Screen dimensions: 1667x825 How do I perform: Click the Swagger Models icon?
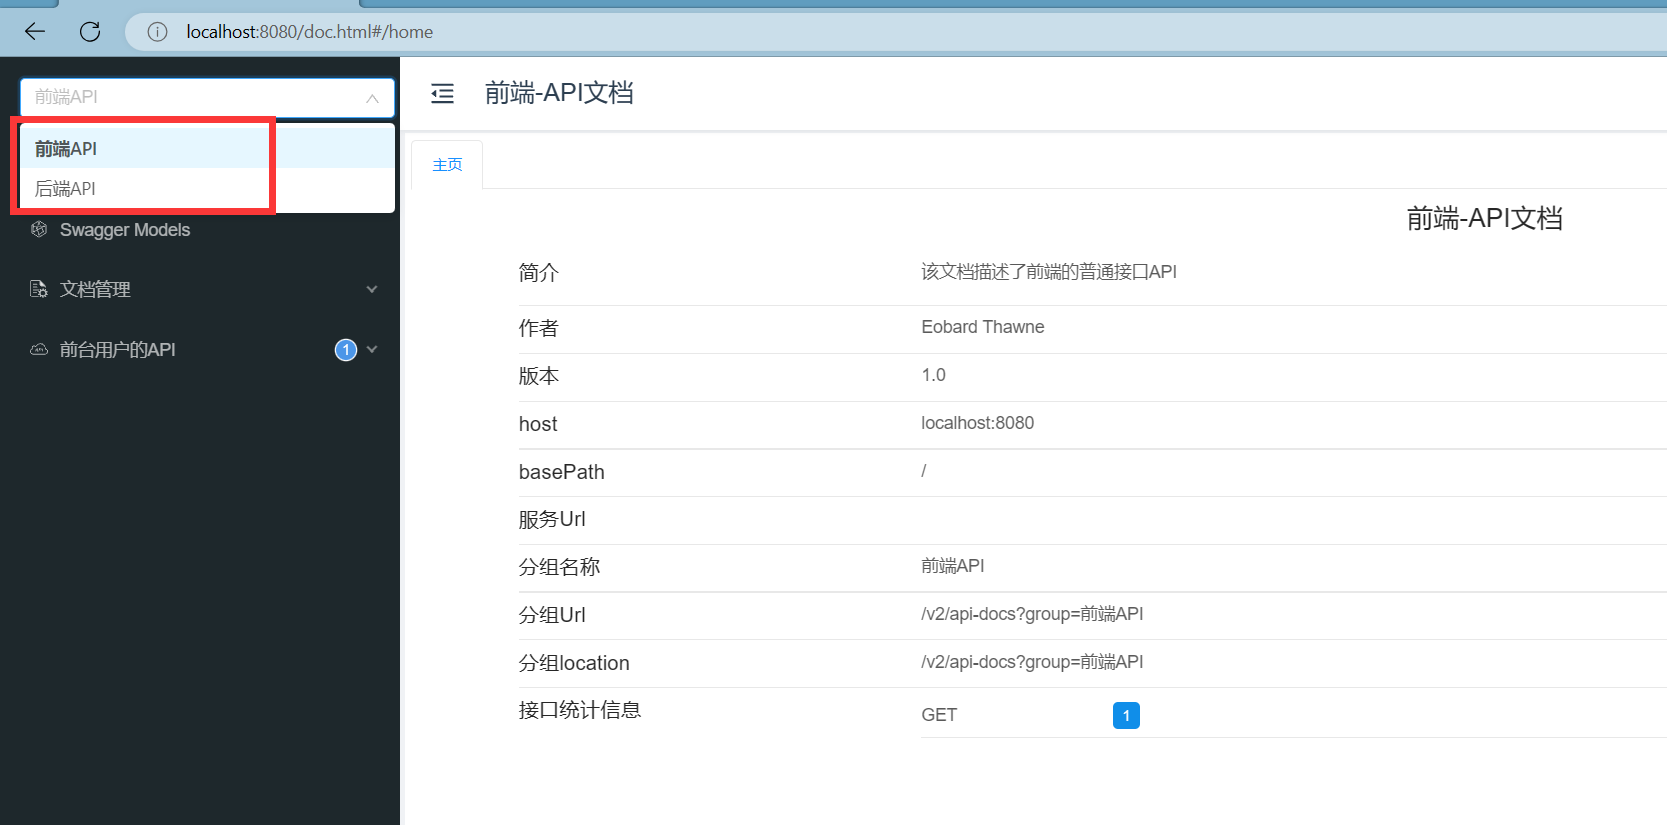39,230
